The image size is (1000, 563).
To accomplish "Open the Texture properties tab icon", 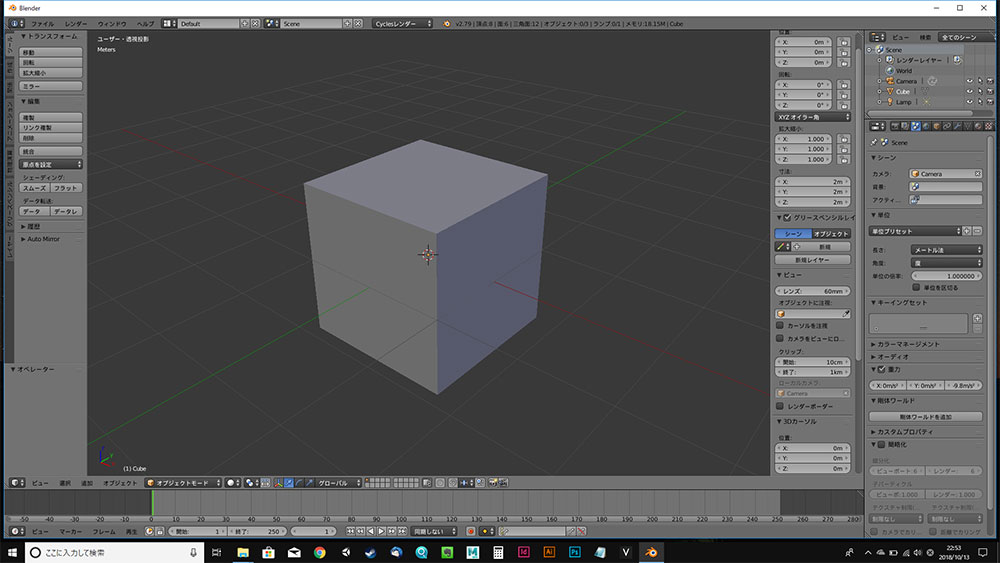I will [x=989, y=126].
